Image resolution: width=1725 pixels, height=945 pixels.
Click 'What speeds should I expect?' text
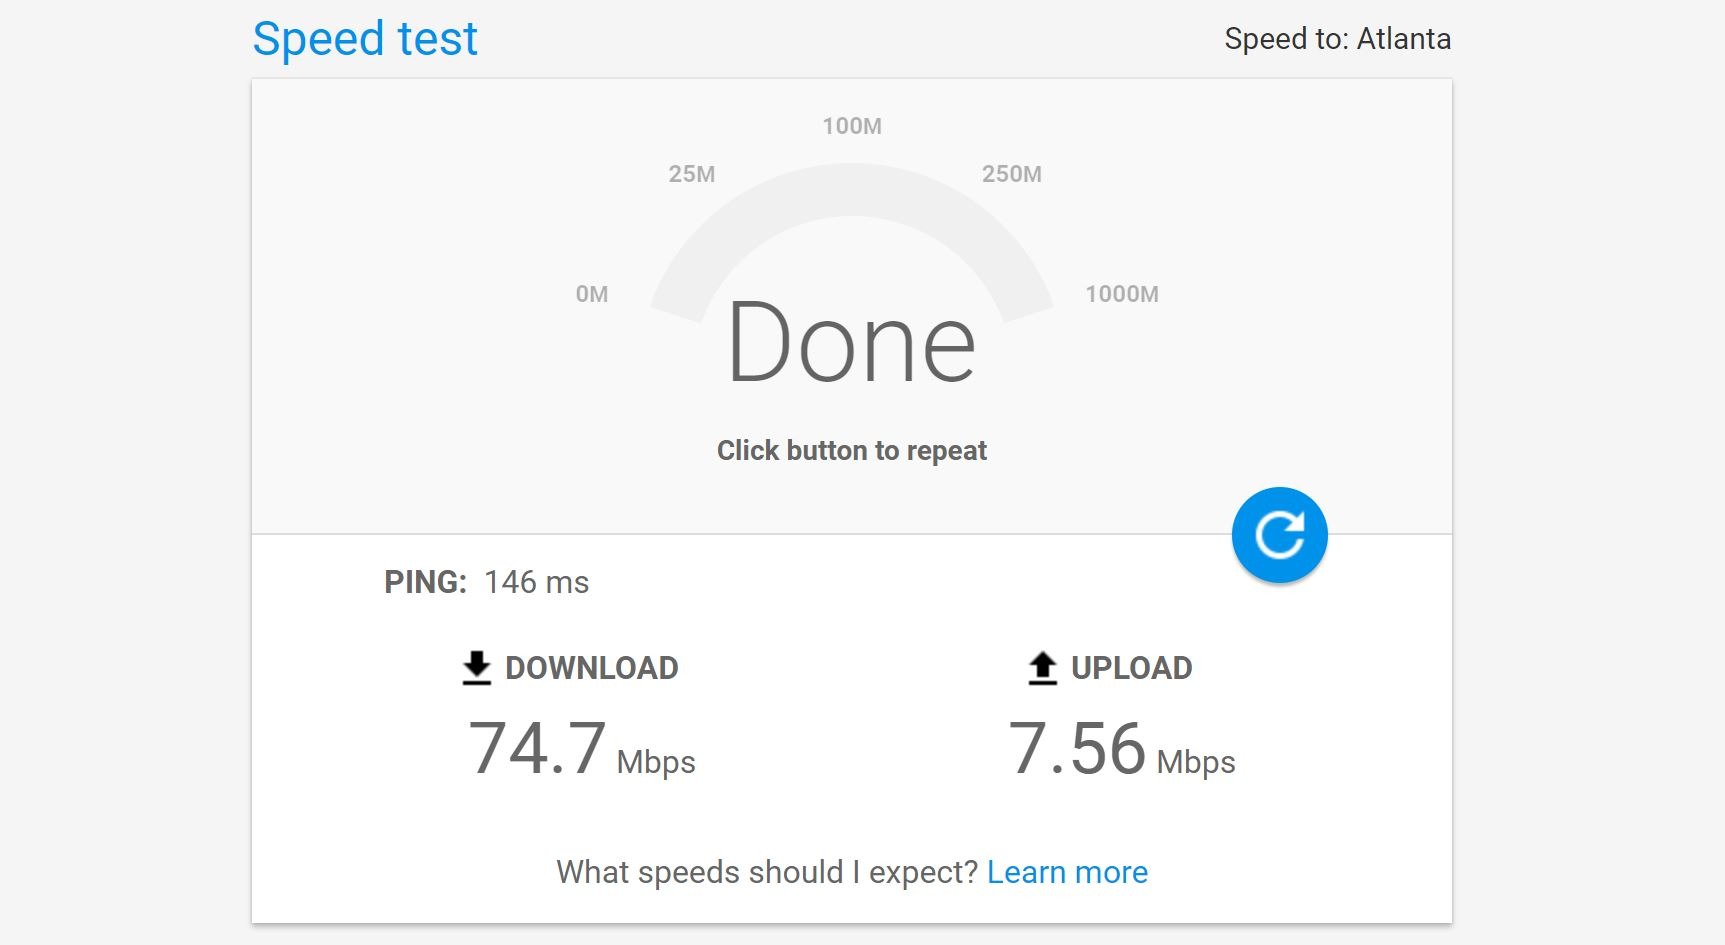766,872
